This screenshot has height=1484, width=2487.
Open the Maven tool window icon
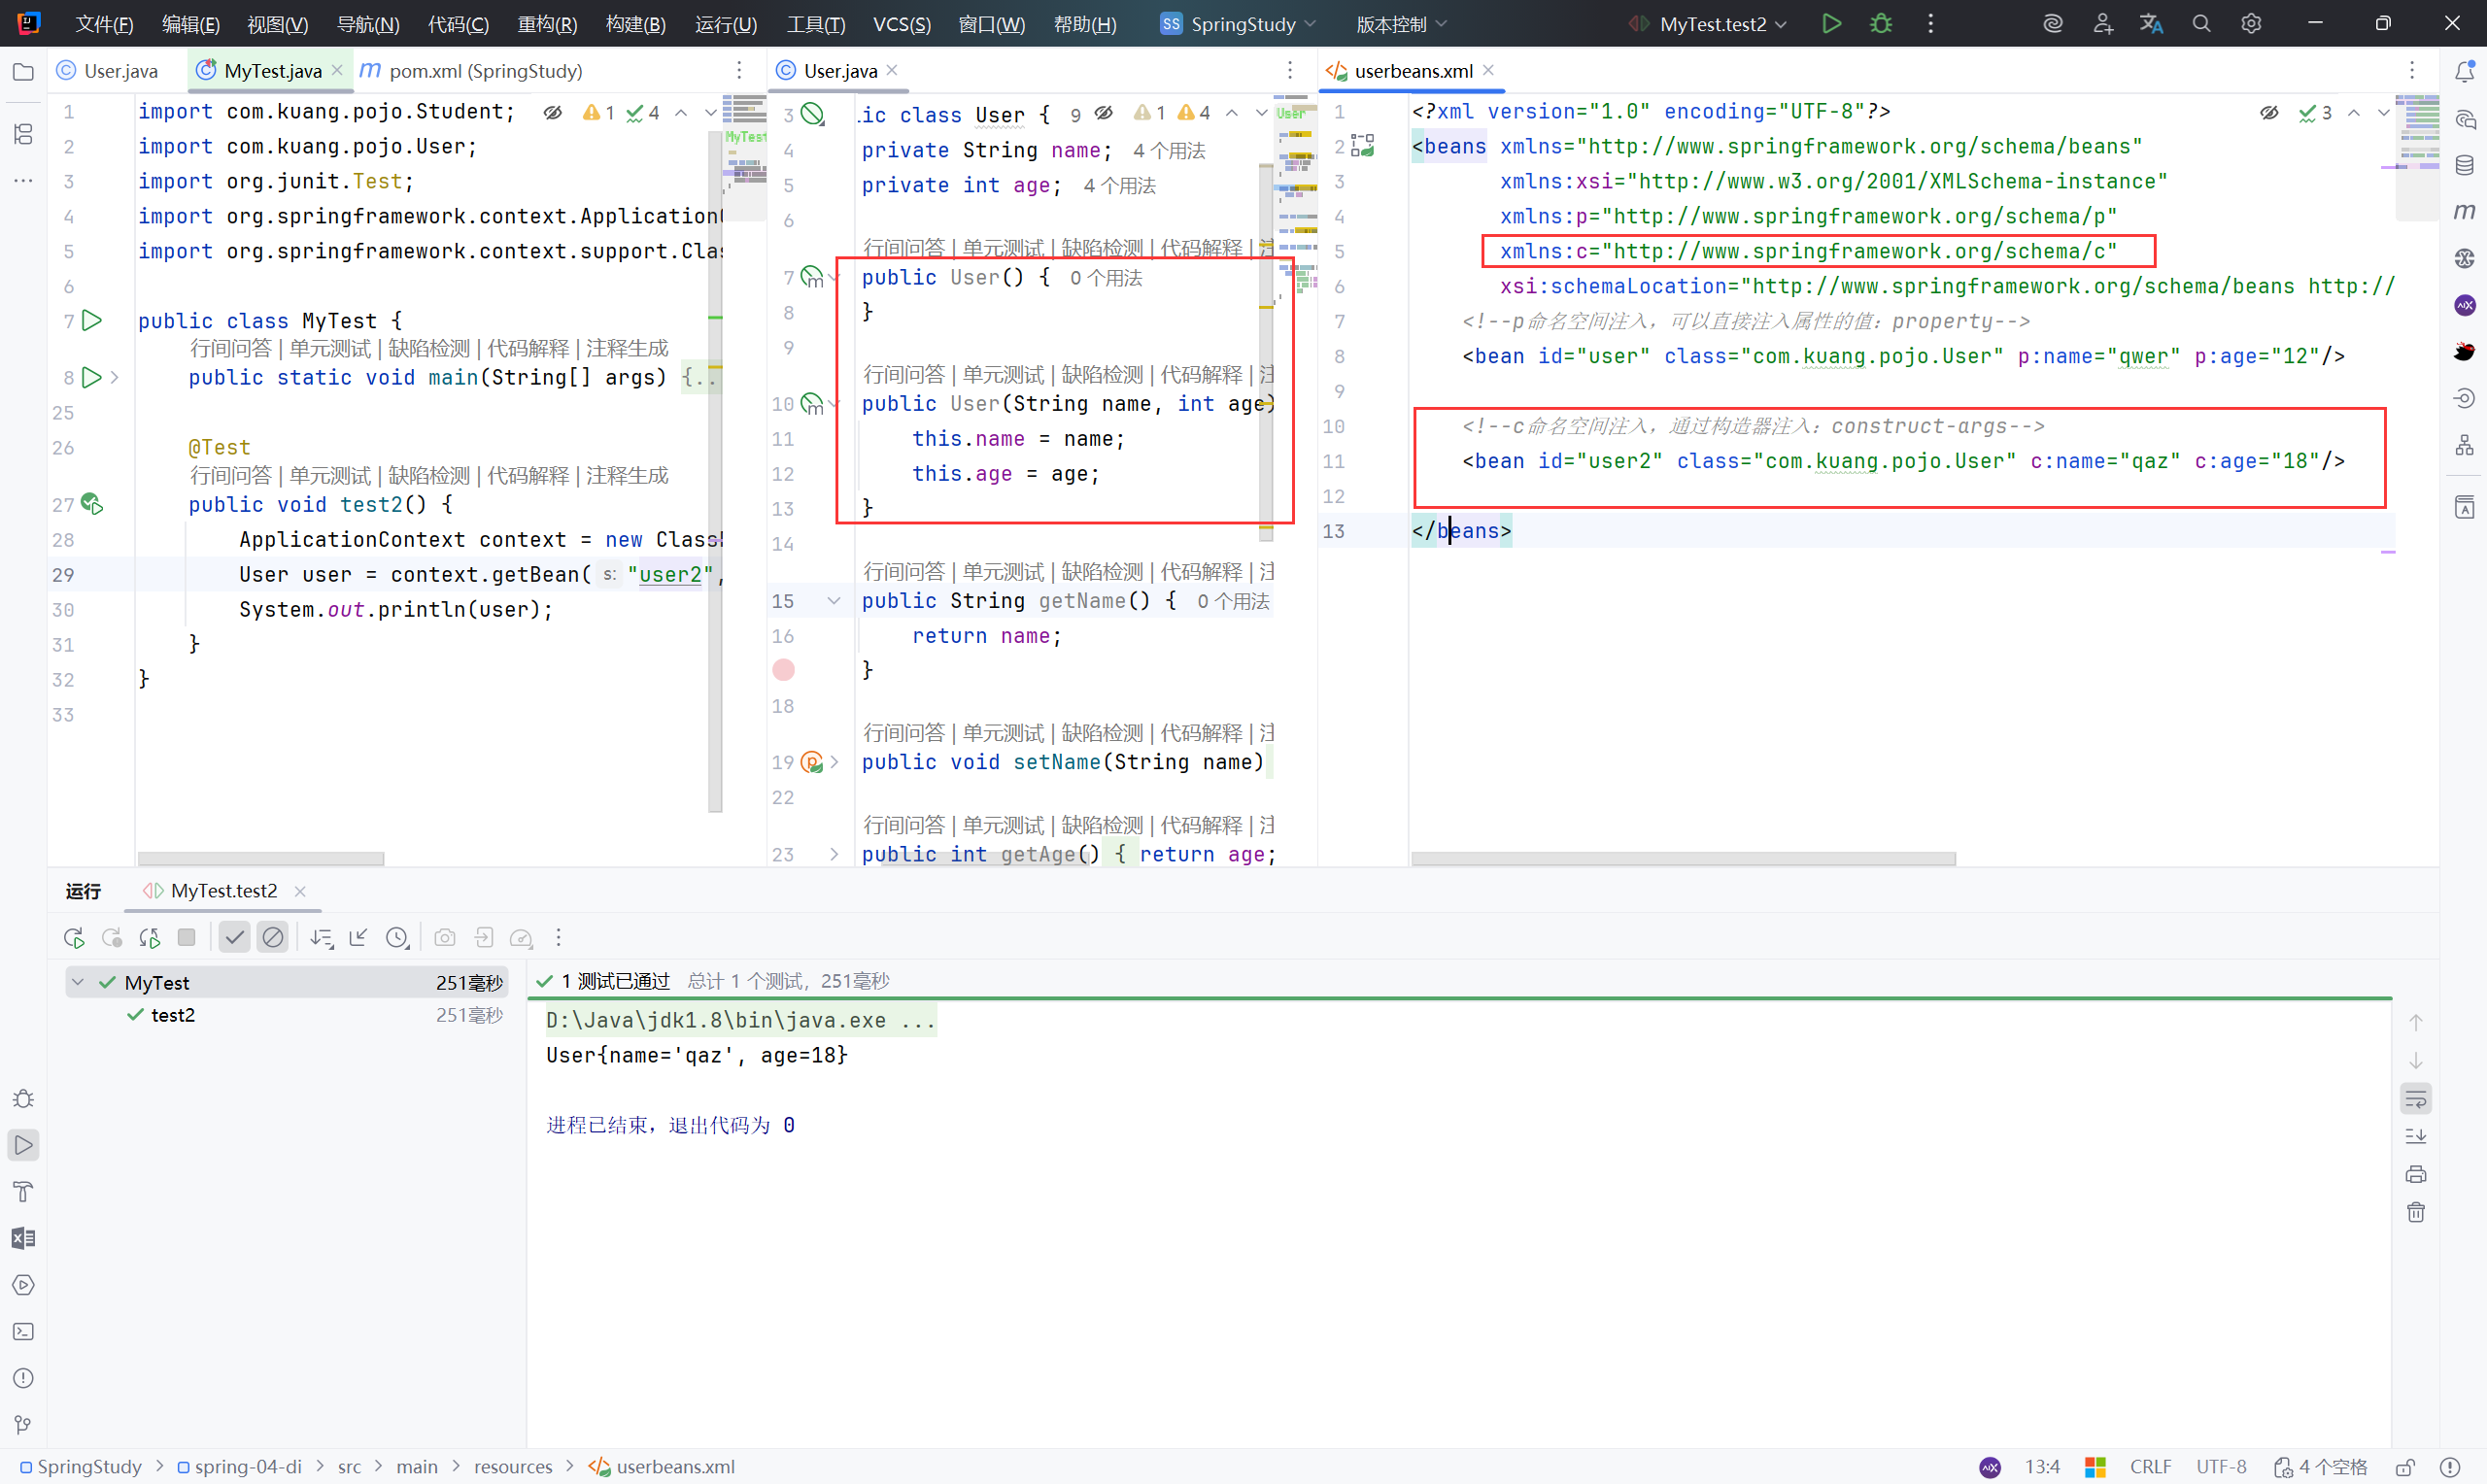pos(2464,211)
